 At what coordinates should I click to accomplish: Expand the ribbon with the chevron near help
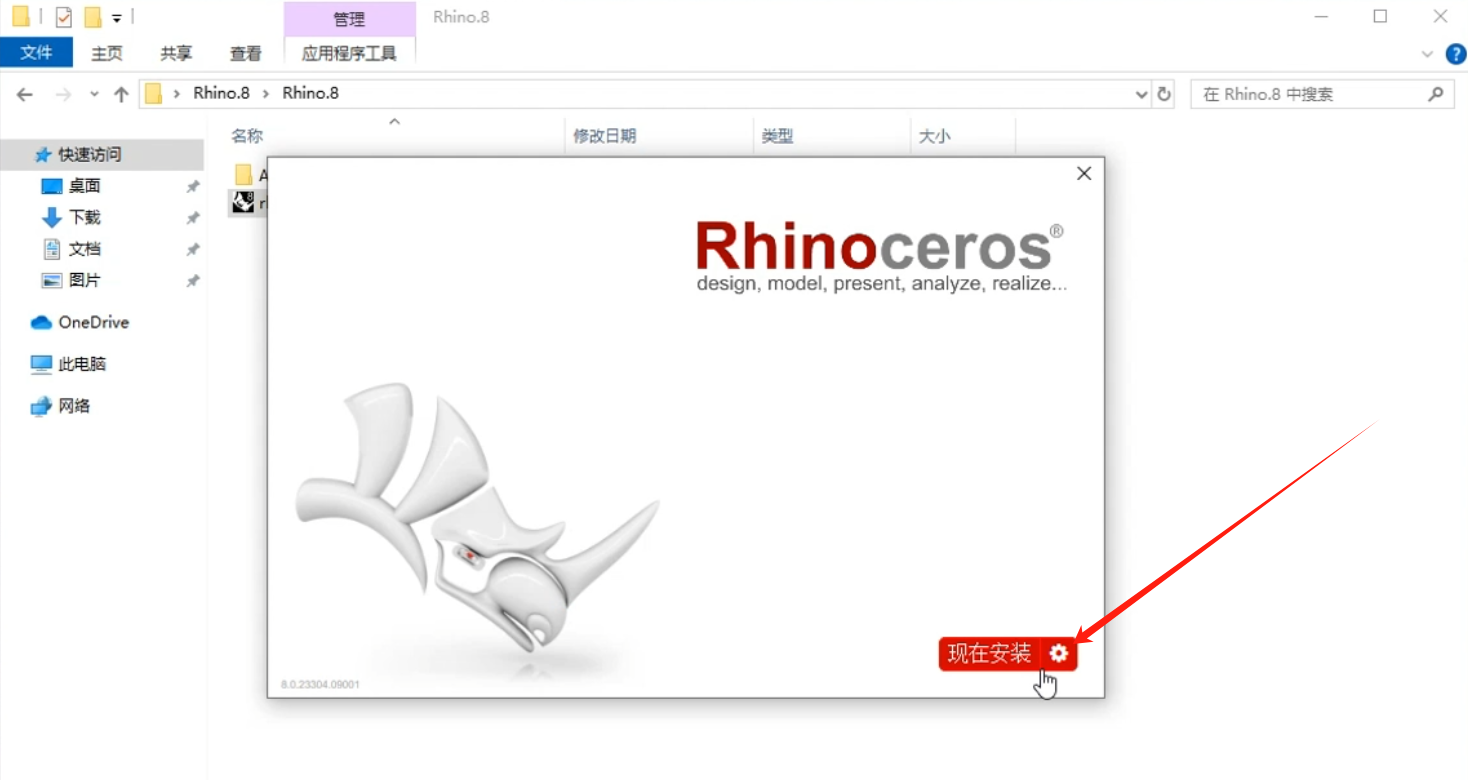pyautogui.click(x=1428, y=54)
